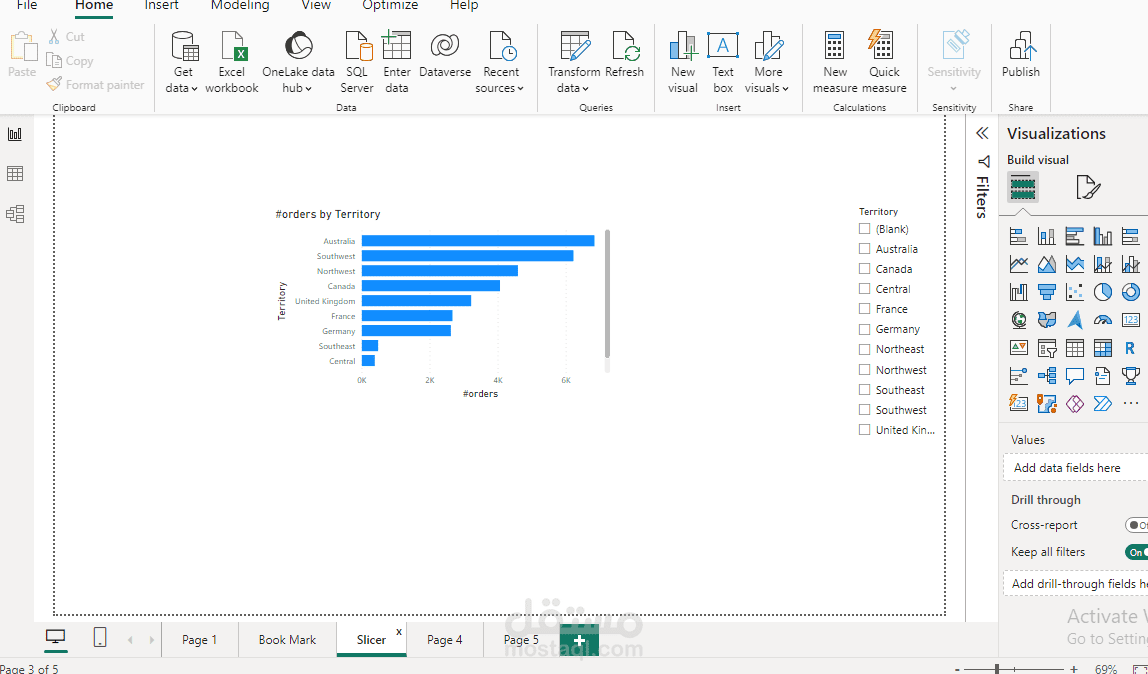This screenshot has width=1148, height=674.
Task: Select the slicer visual icon
Action: [x=1047, y=348]
